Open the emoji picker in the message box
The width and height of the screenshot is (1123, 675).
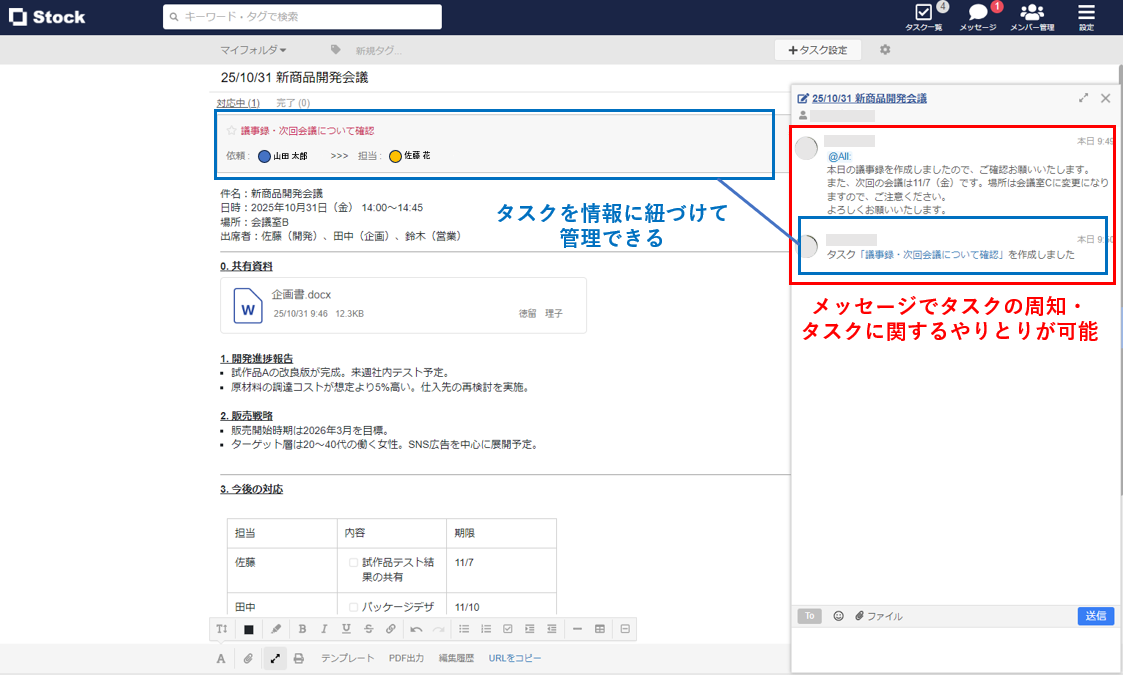point(838,615)
